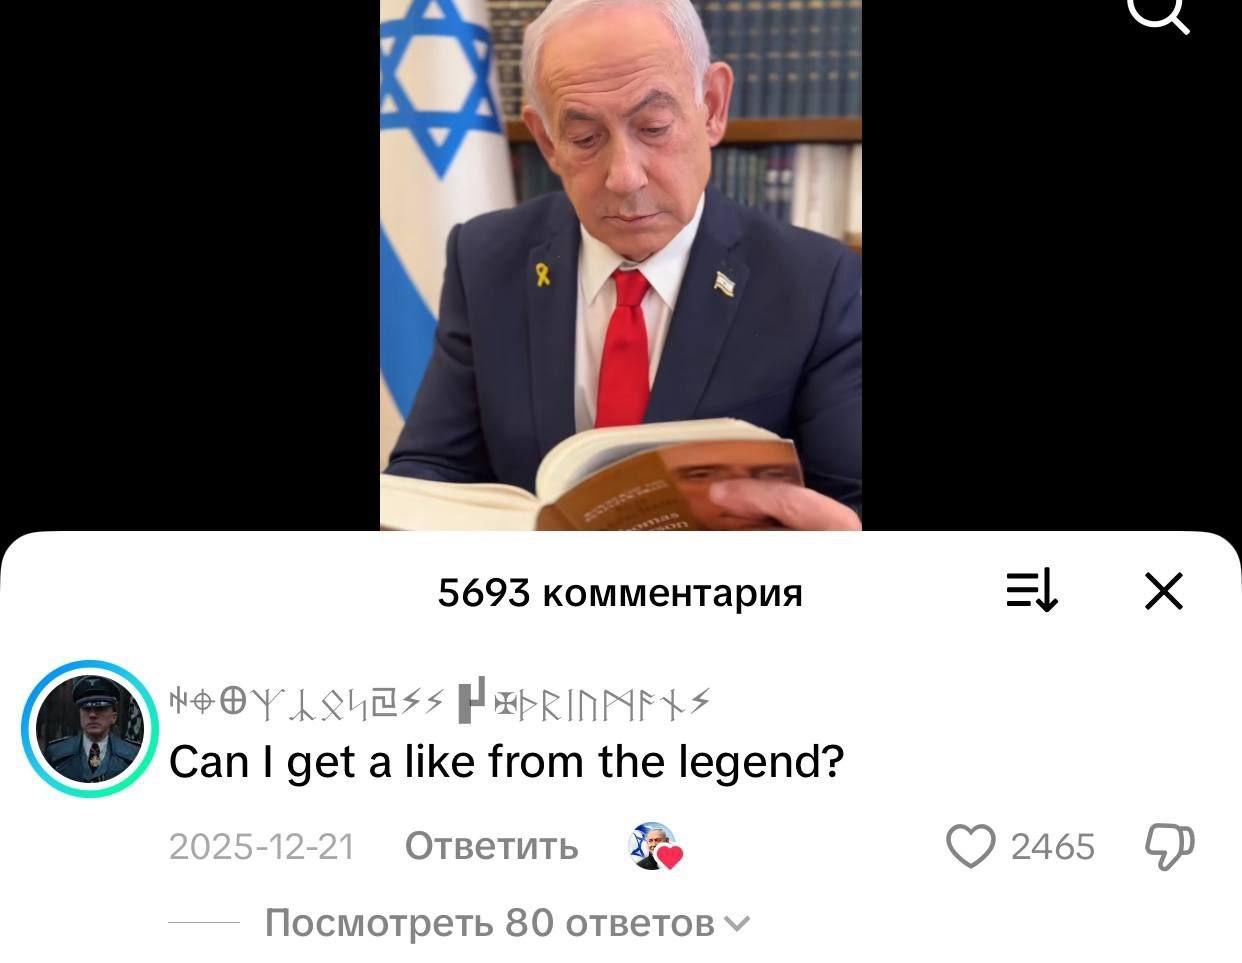This screenshot has width=1242, height=963.
Task: Tap the 5693 комментария header
Action: pos(620,592)
